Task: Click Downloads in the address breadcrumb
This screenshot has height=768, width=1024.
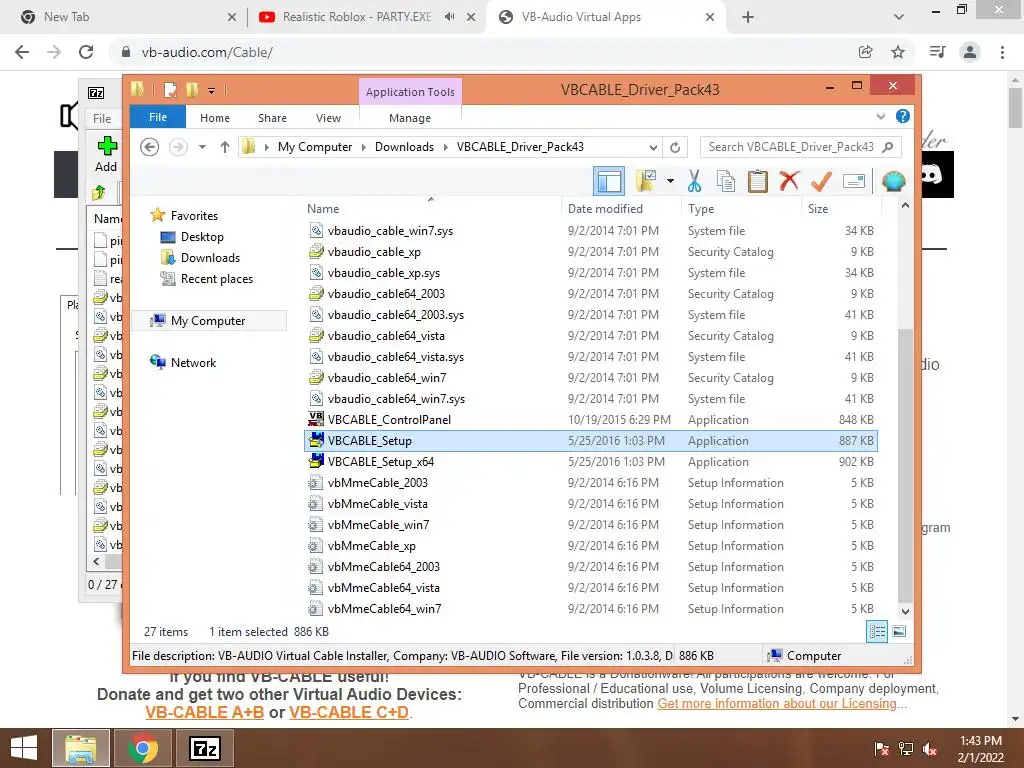Action: (404, 147)
